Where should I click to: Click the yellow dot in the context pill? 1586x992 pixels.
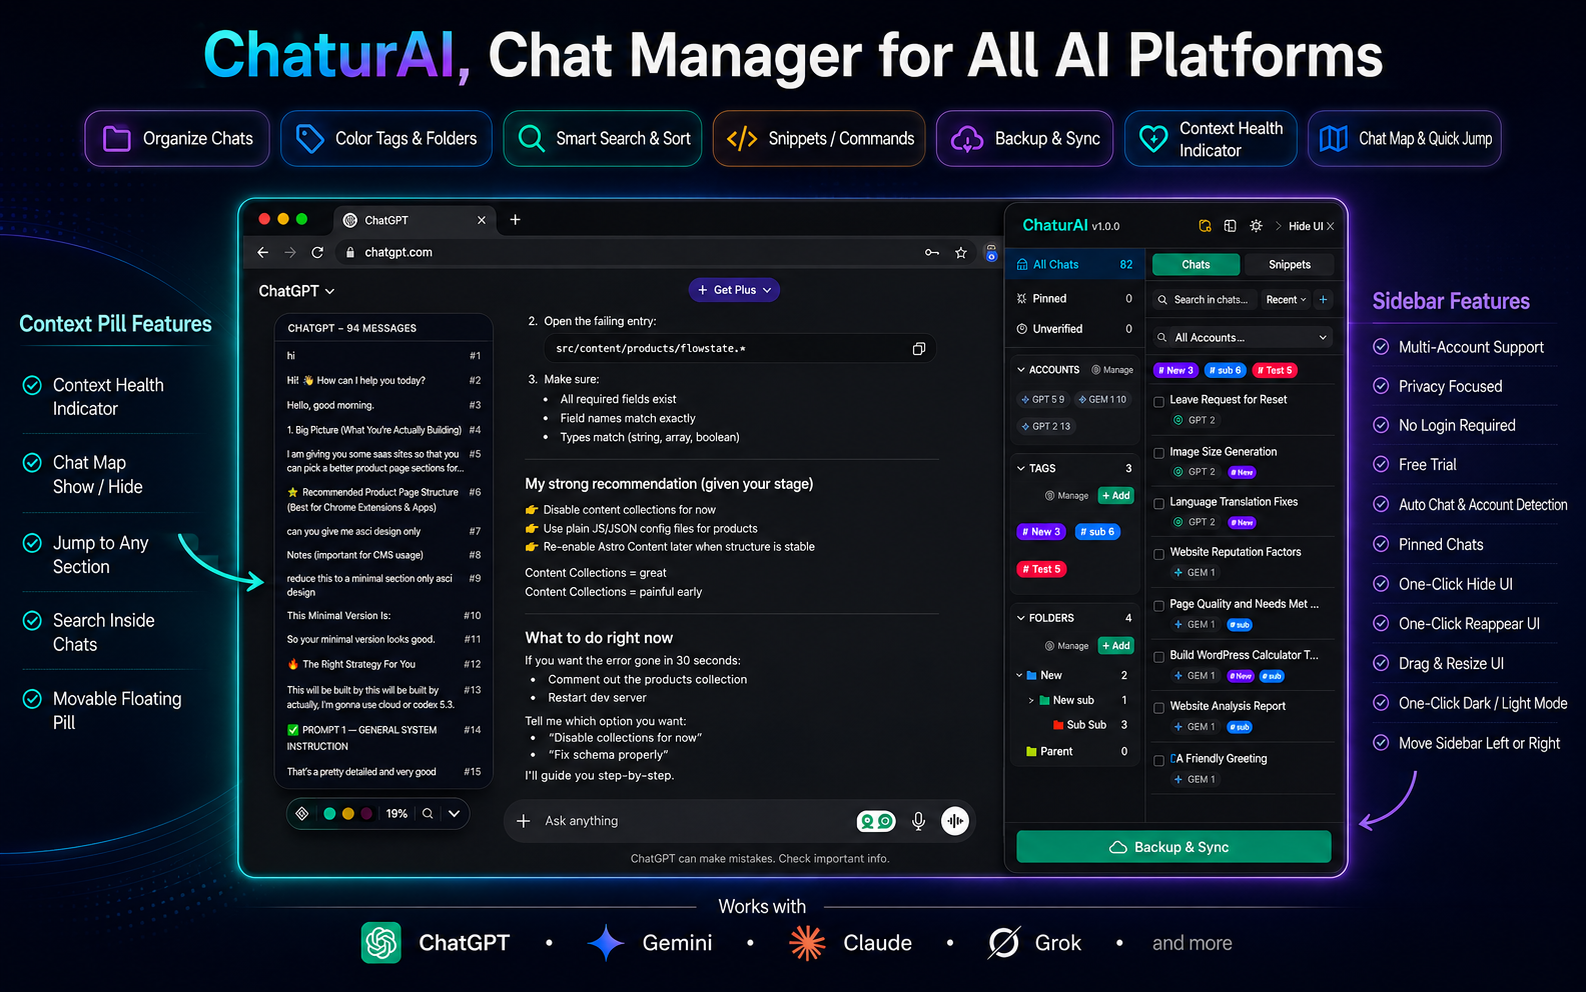(x=348, y=814)
